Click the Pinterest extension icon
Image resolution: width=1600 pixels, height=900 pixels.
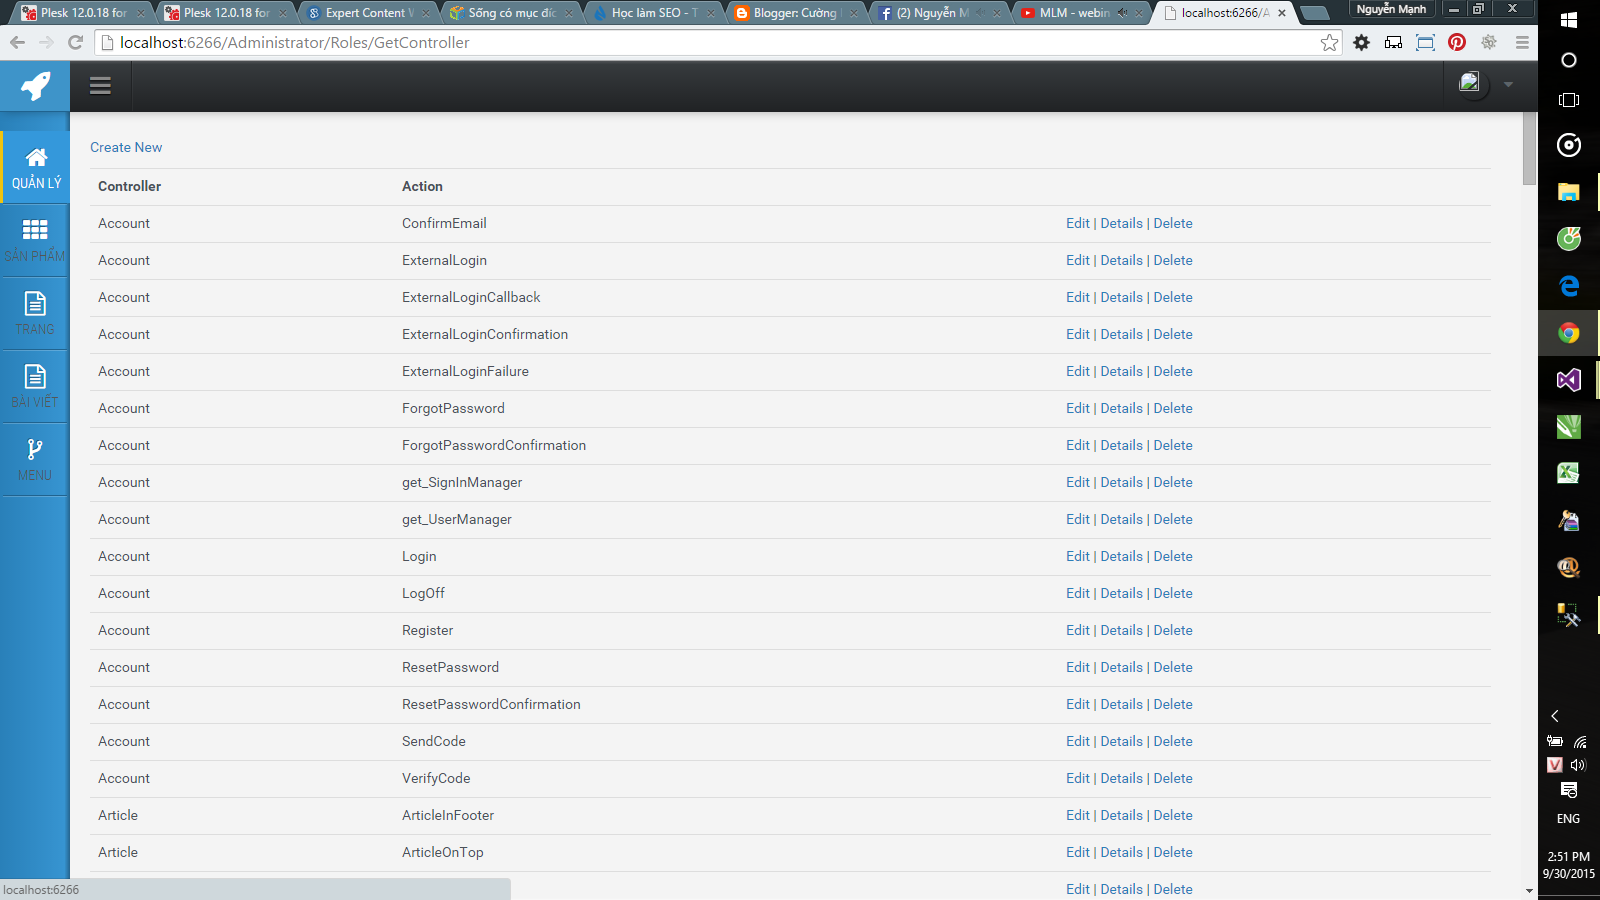[1457, 43]
